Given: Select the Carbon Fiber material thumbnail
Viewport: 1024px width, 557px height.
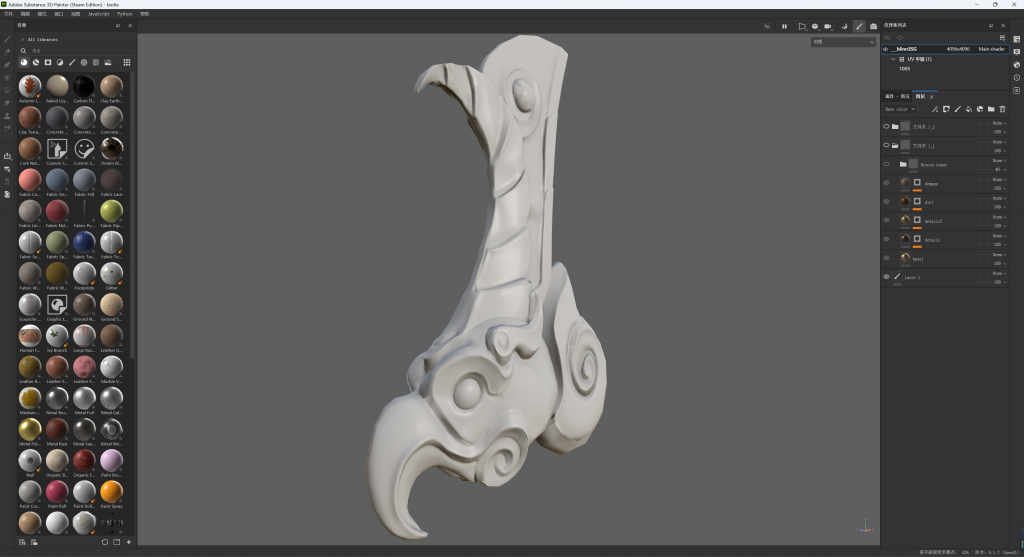Looking at the screenshot, I should tap(85, 86).
